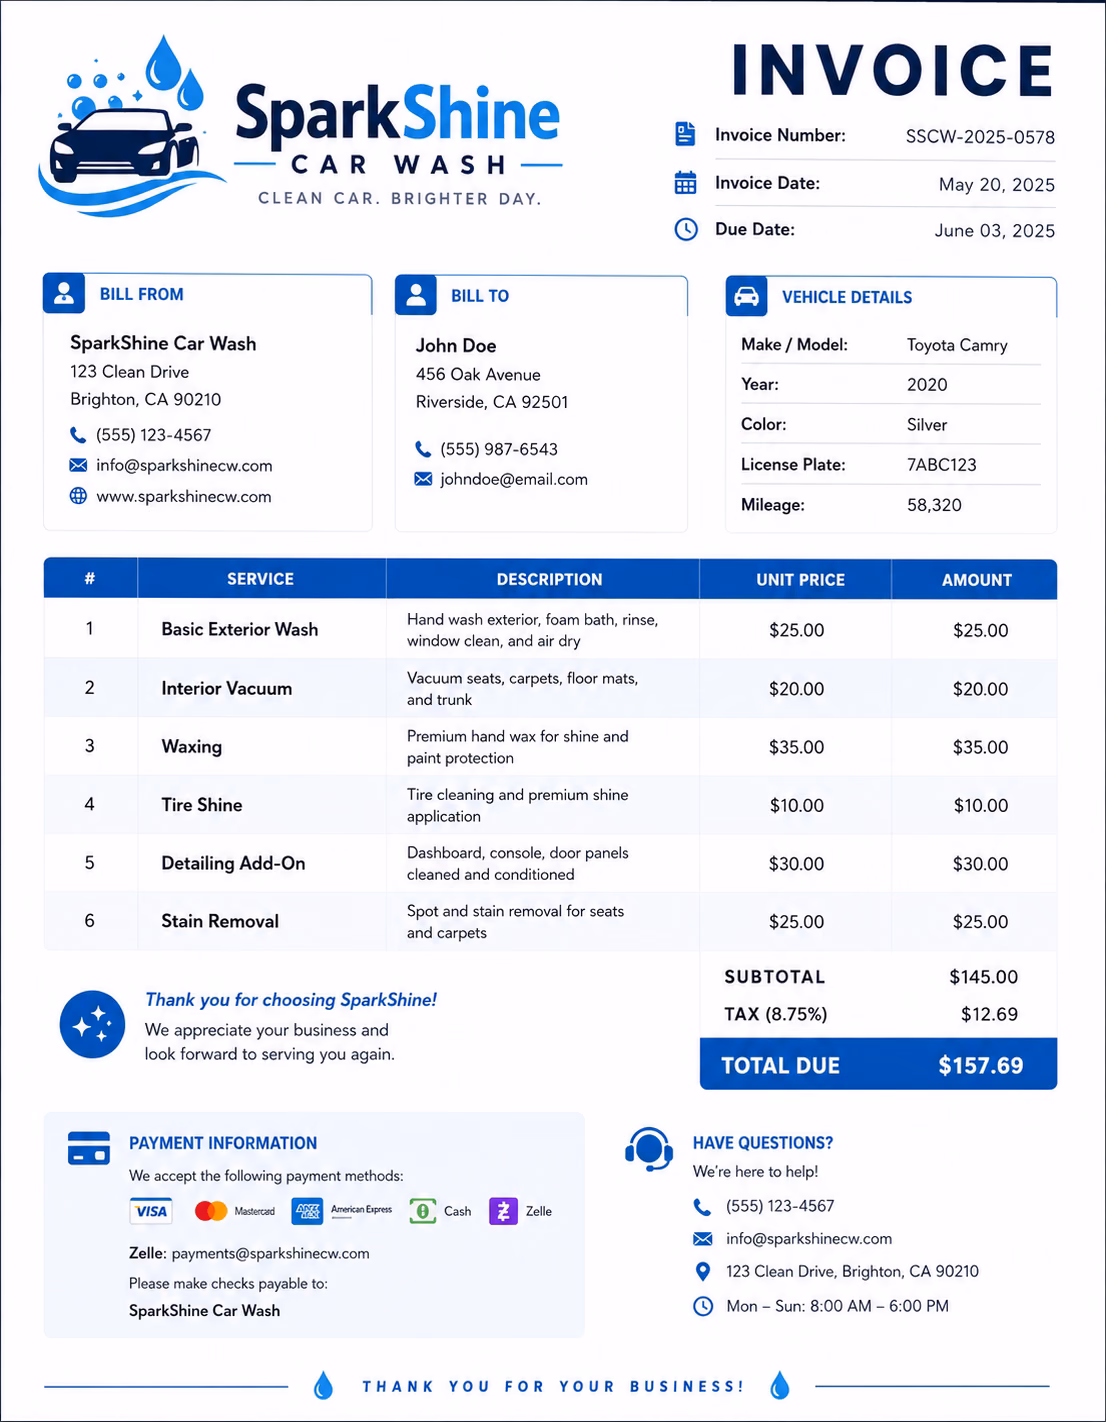This screenshot has height=1422, width=1106.
Task: Click the DESCRIPTION column header
Action: coord(550,579)
